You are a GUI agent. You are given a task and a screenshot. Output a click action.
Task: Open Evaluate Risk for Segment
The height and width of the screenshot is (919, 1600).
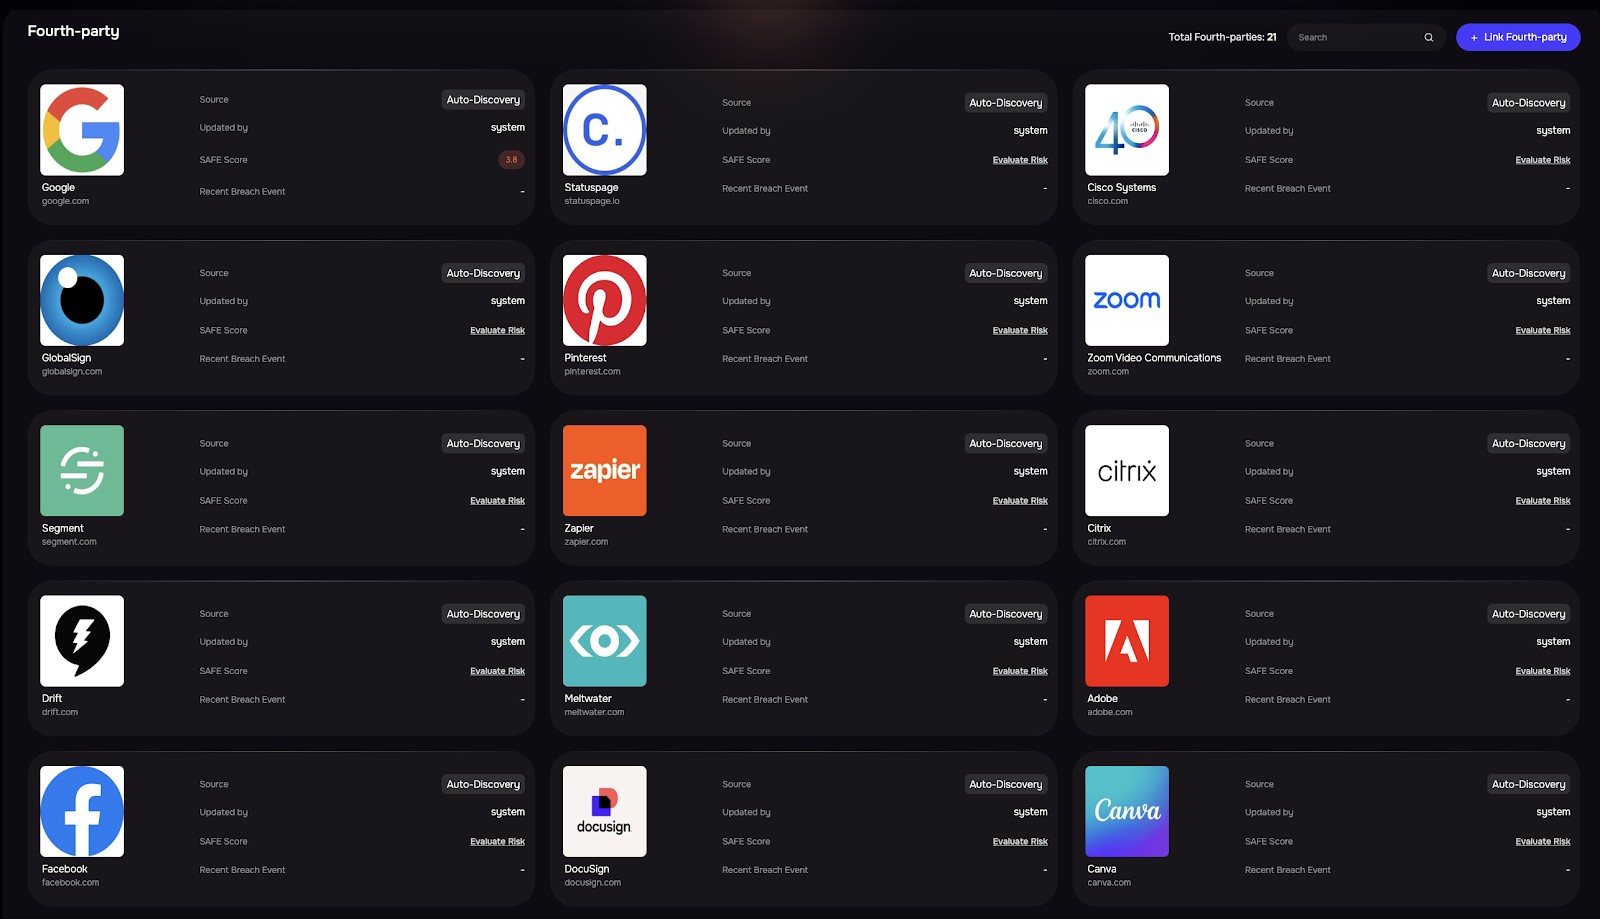tap(497, 501)
